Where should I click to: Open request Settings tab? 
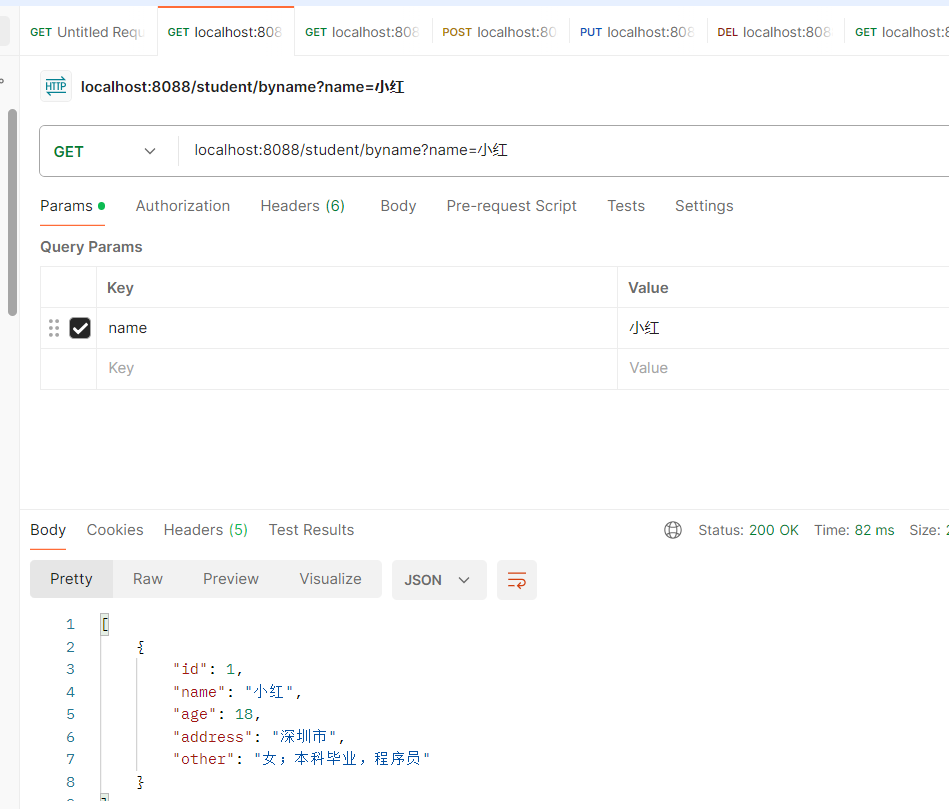click(704, 206)
